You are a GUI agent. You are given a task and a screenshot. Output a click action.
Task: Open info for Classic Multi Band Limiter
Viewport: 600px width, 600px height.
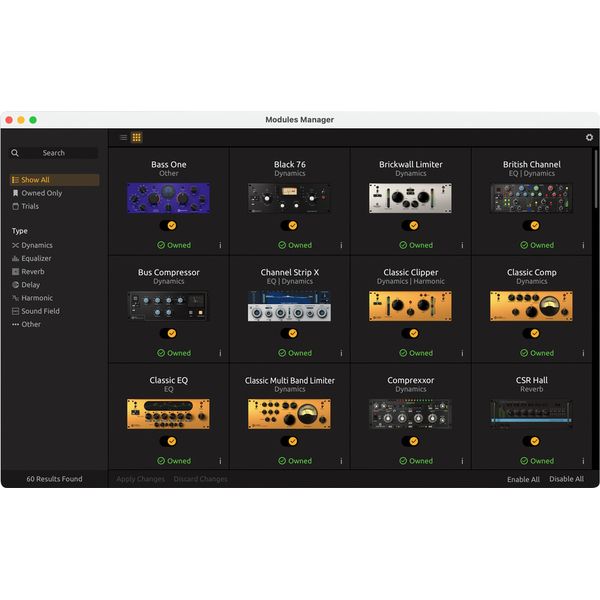coord(341,461)
